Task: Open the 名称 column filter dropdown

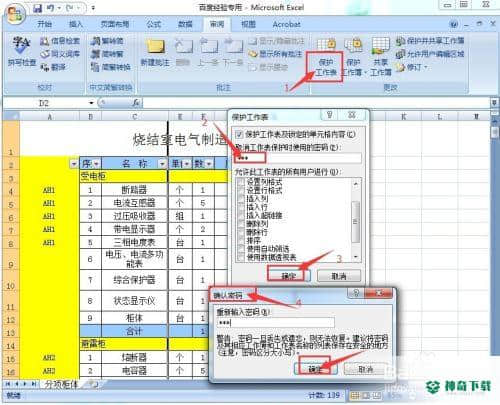Action: (x=162, y=164)
